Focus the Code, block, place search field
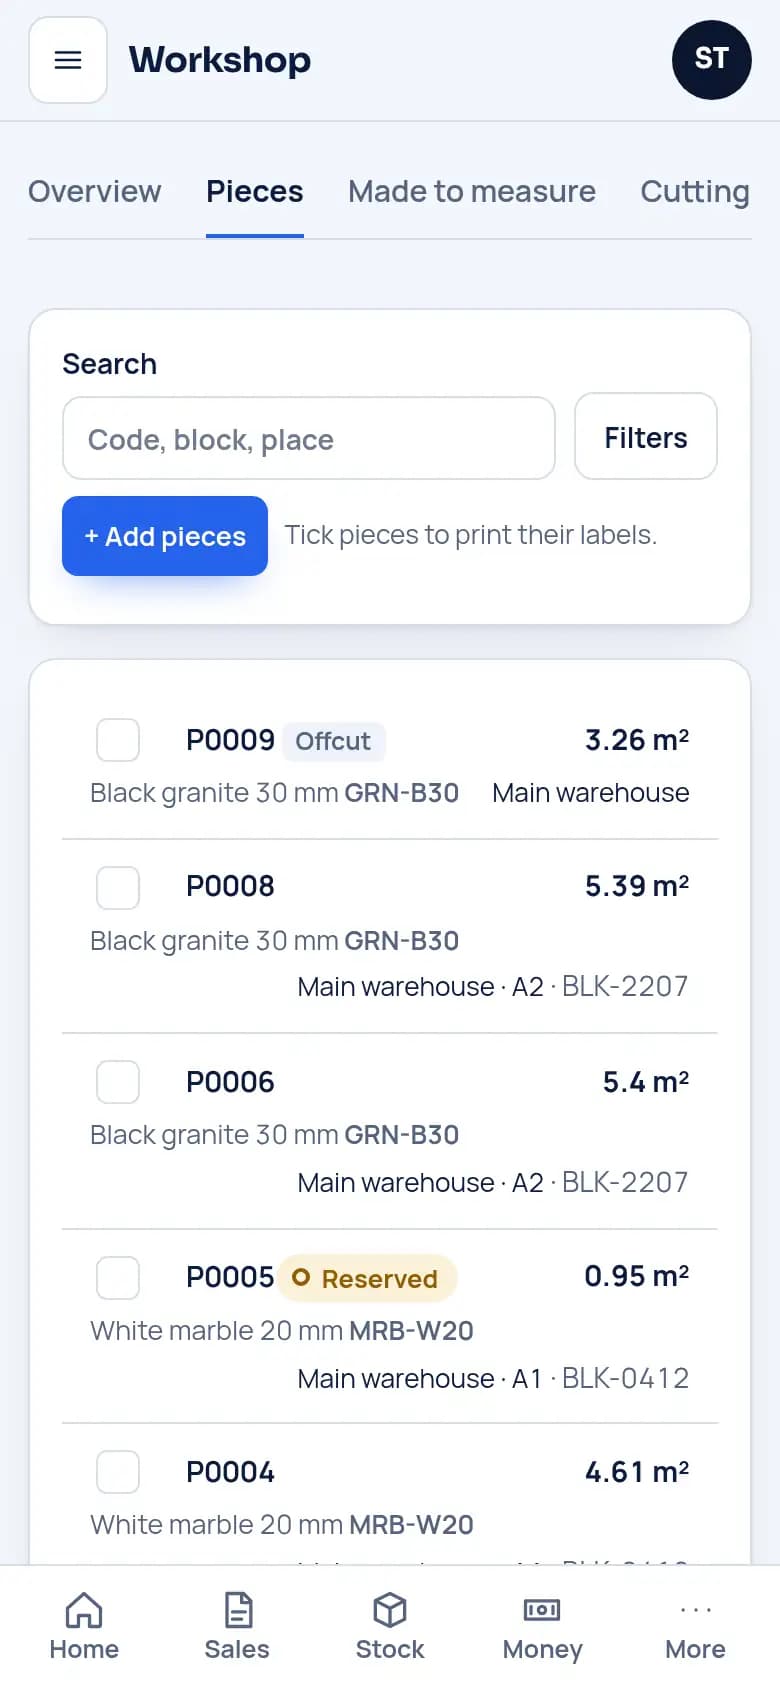 [x=309, y=438]
